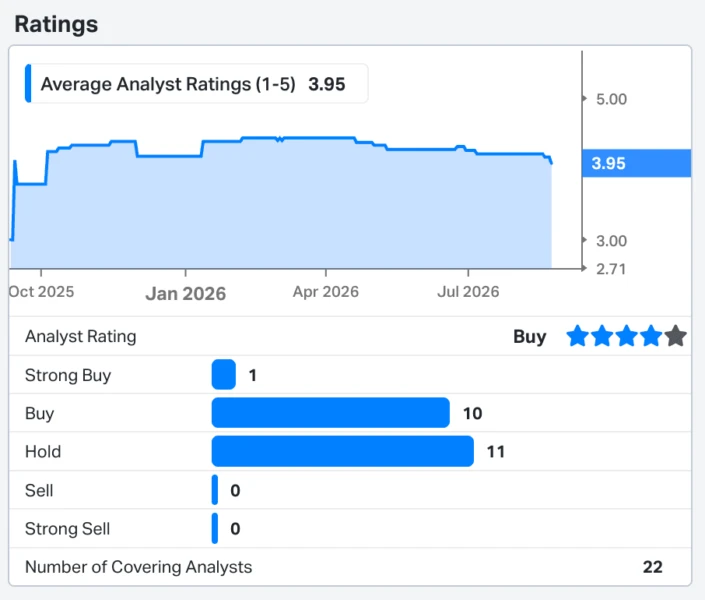Click the Sell rating bar
The height and width of the screenshot is (600, 705).
point(215,490)
